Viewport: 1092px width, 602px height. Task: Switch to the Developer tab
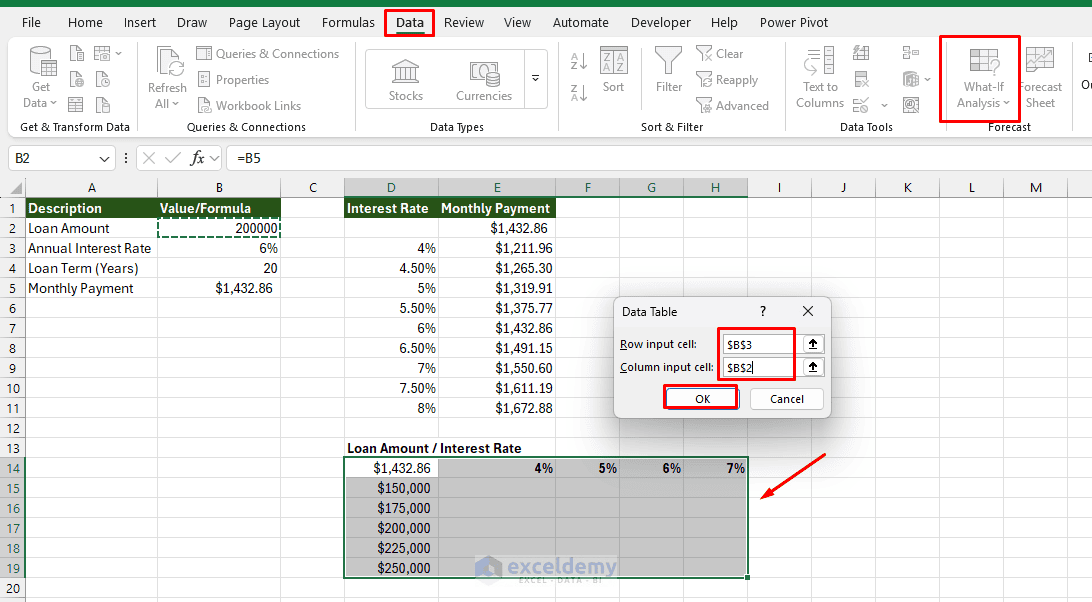[661, 22]
